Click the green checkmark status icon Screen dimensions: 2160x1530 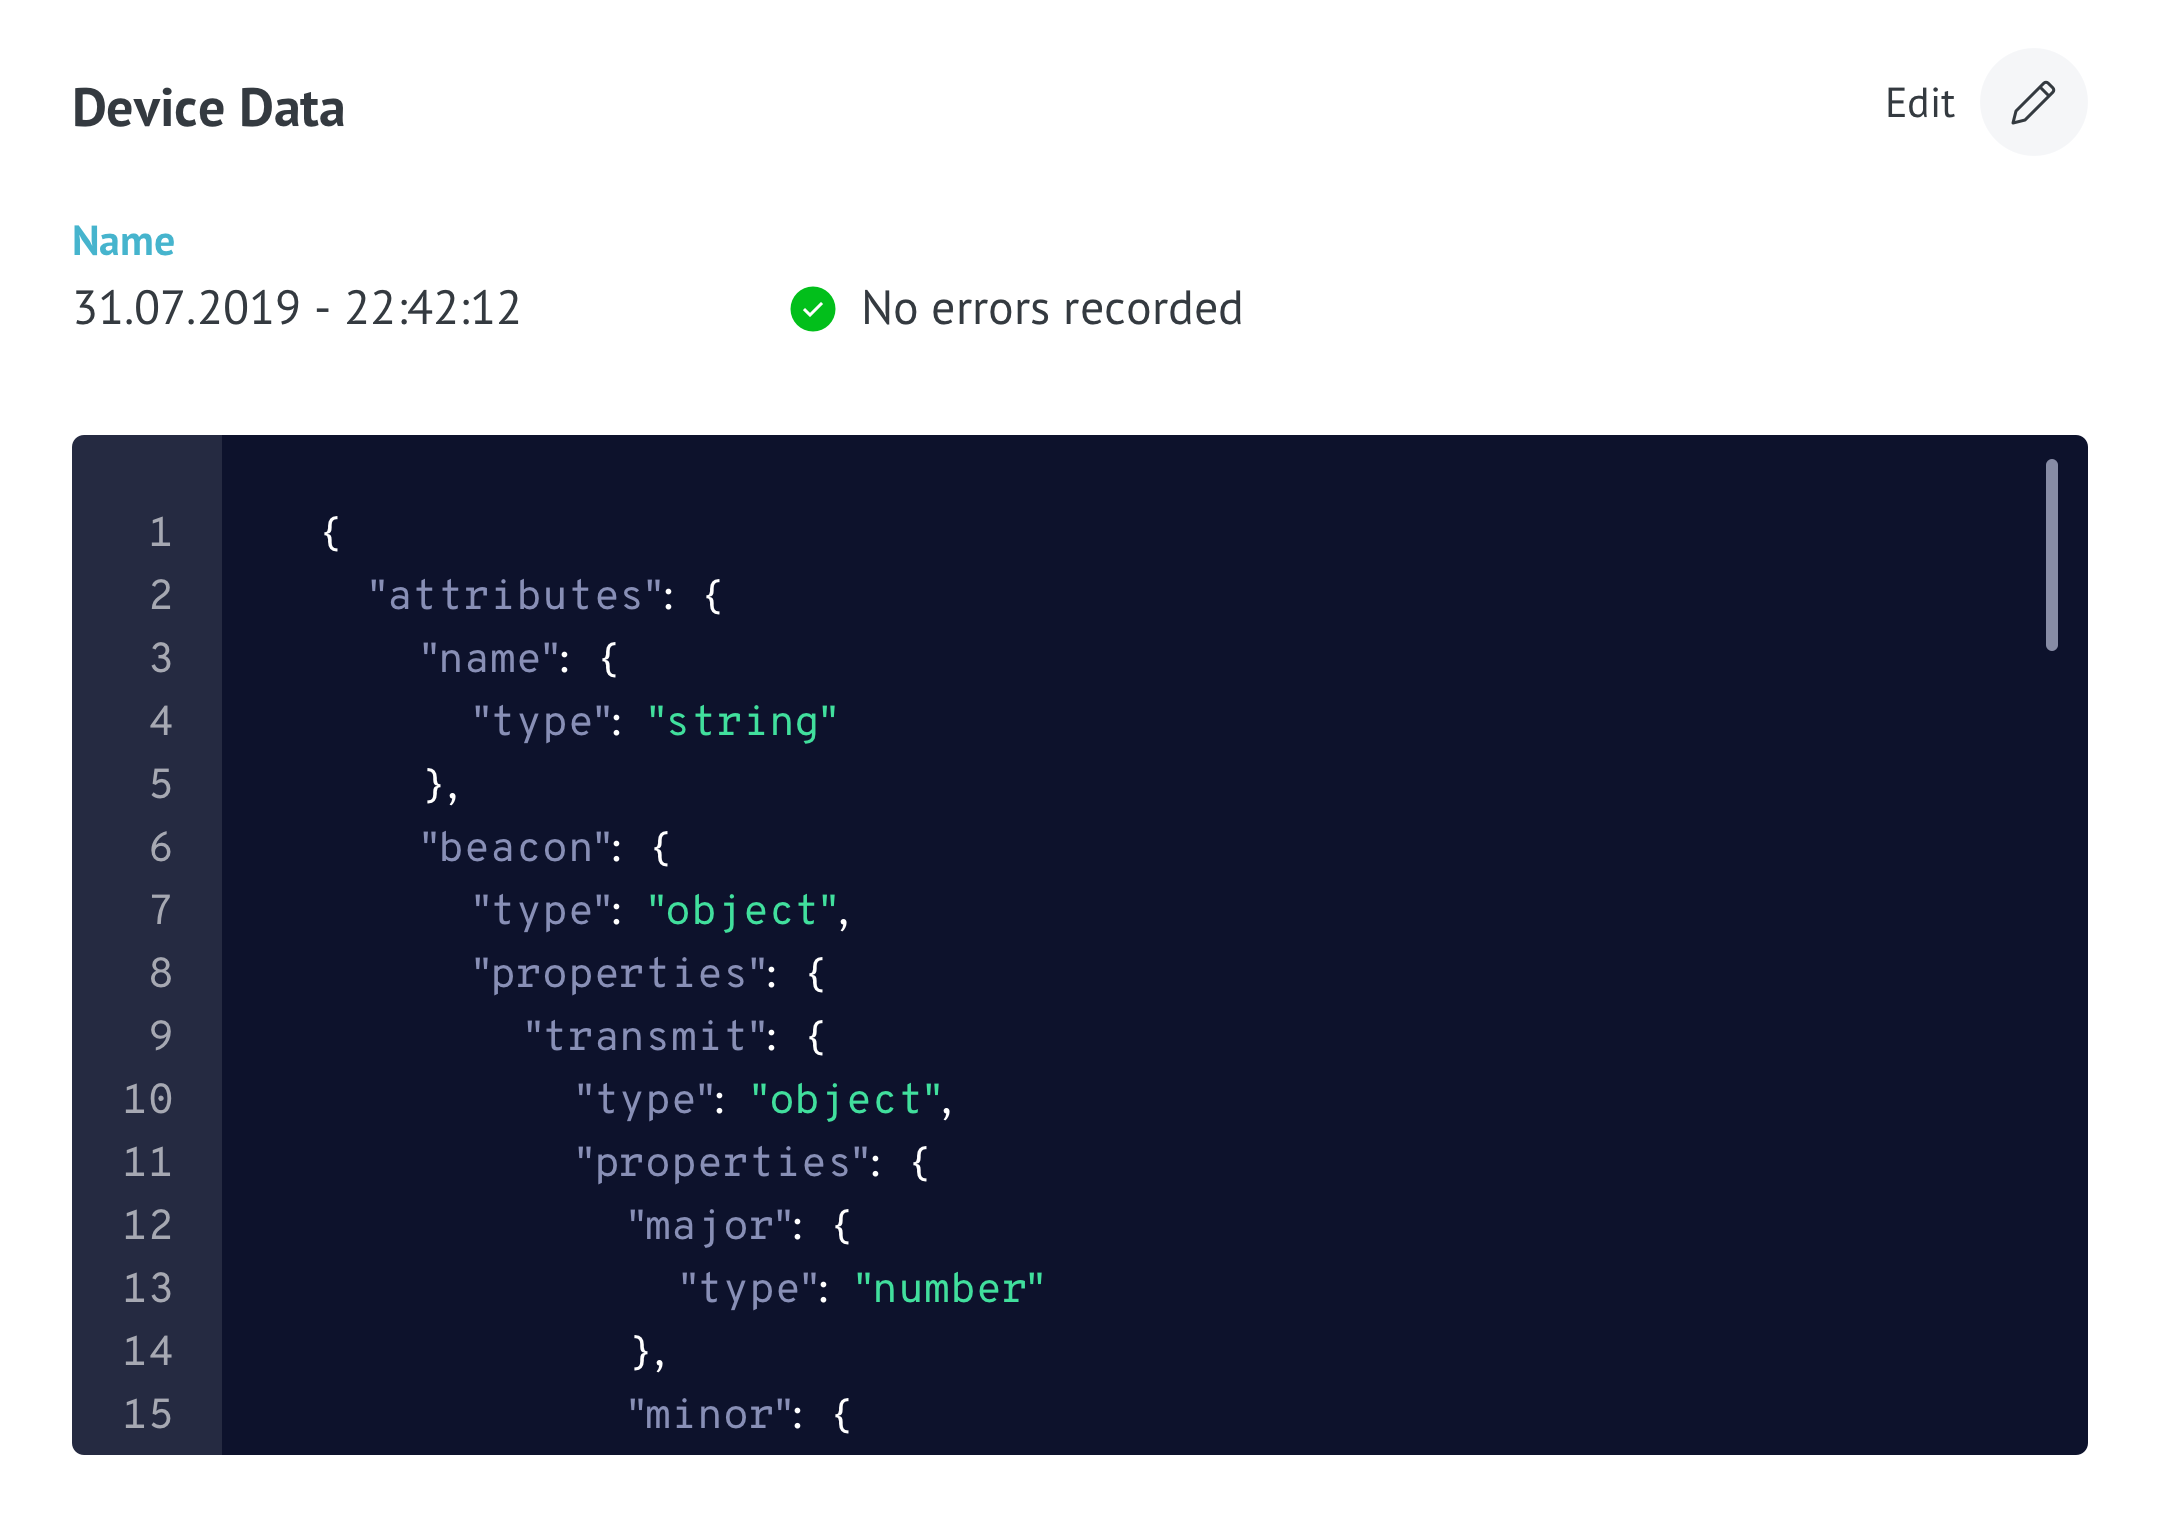[813, 309]
